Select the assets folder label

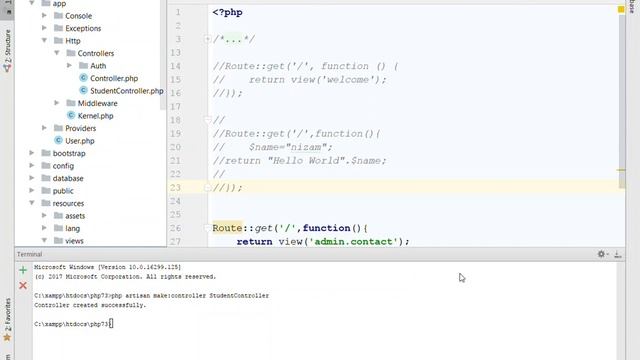click(75, 216)
